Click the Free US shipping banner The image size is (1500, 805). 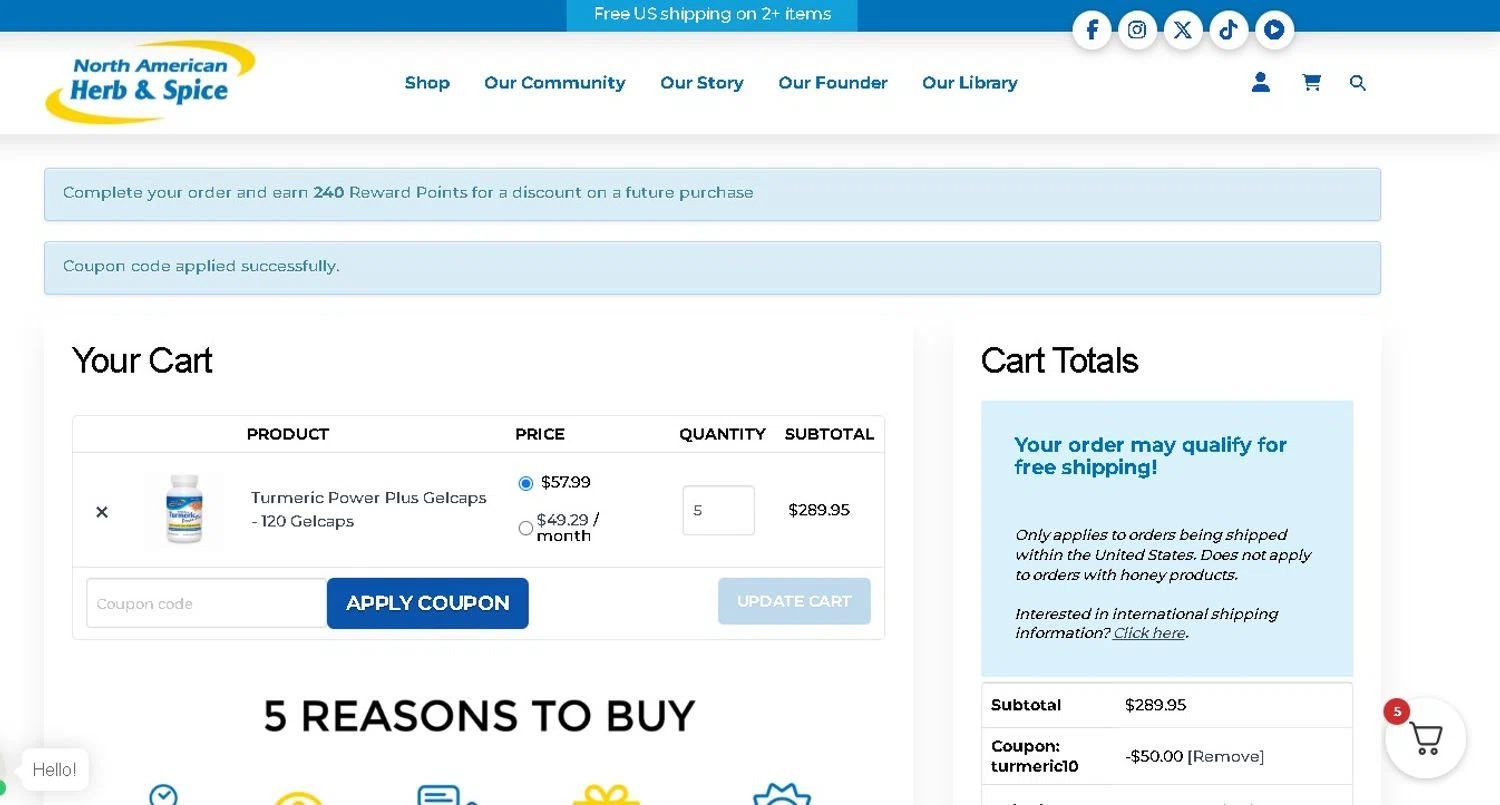pyautogui.click(x=712, y=15)
